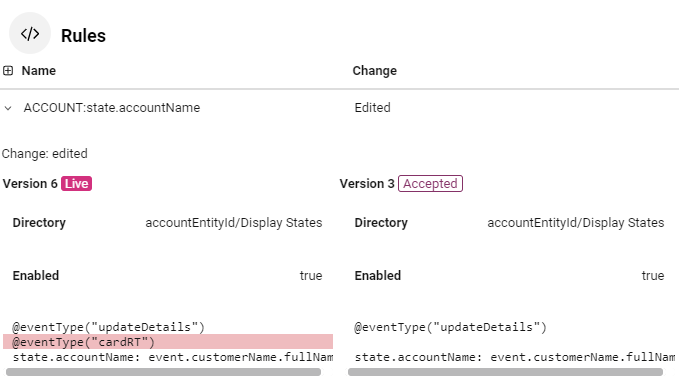Click Version 6 directory path value
Screen dimensions: 679x384
pyautogui.click(x=234, y=223)
